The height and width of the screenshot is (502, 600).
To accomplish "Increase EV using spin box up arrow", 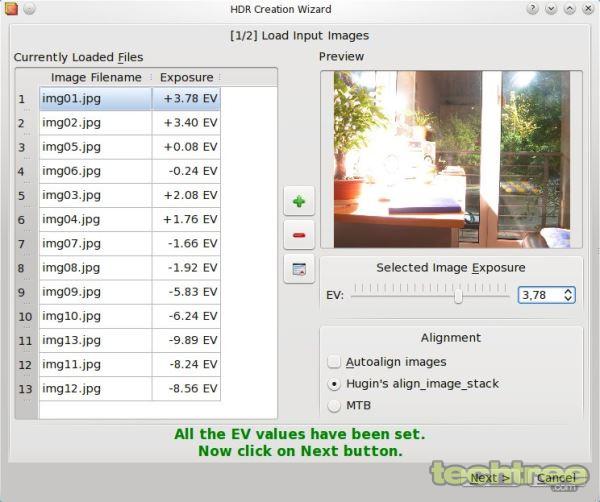I will [568, 291].
